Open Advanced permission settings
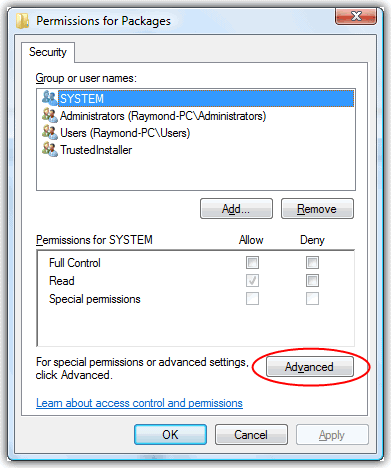Screen dimensions: 391x468 [310, 367]
